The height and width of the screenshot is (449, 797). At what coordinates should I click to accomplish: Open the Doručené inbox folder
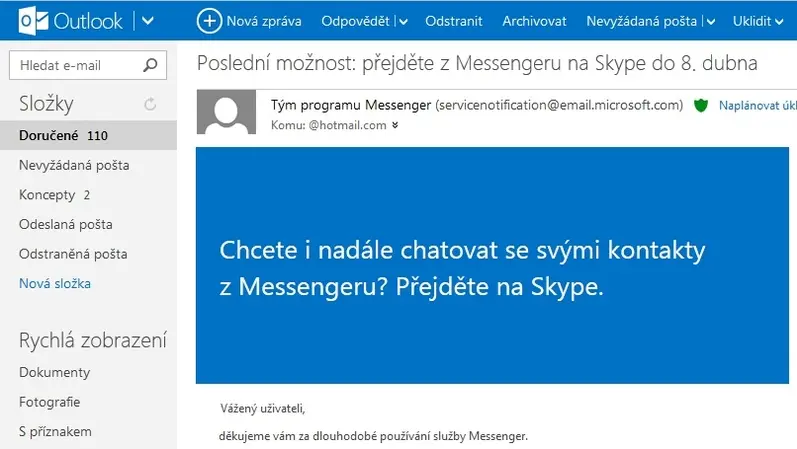(x=88, y=135)
